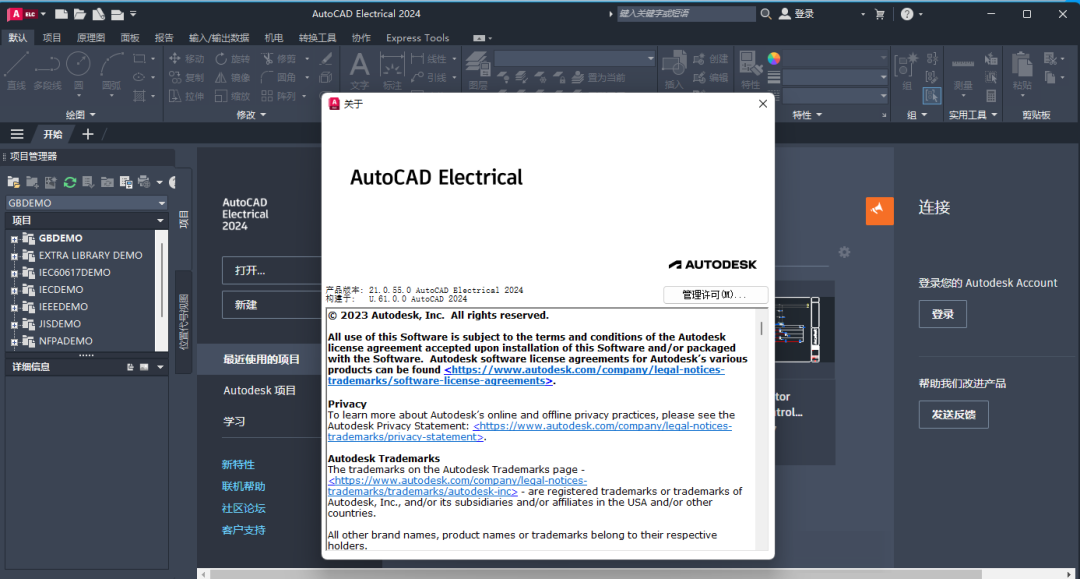Expand the IECDEMO project tree node
Image resolution: width=1080 pixels, height=579 pixels.
coord(14,290)
